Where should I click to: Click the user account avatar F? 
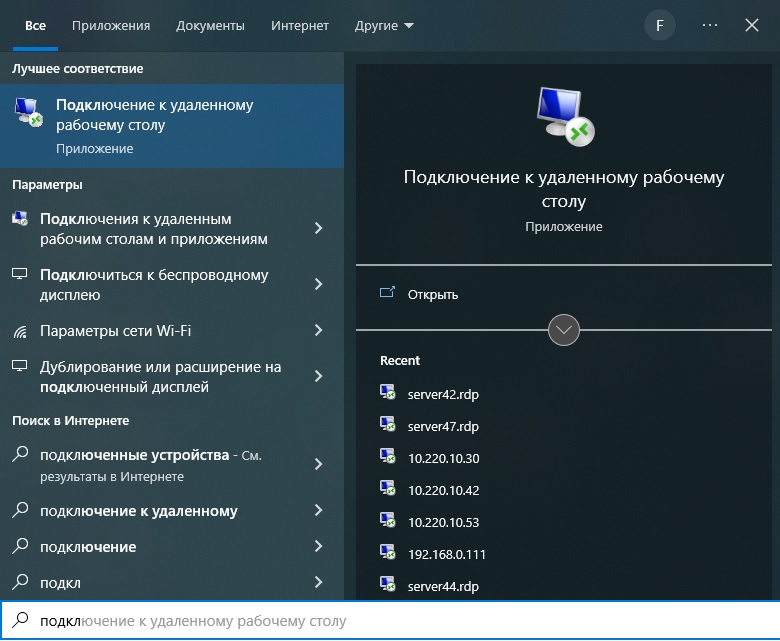pyautogui.click(x=659, y=26)
